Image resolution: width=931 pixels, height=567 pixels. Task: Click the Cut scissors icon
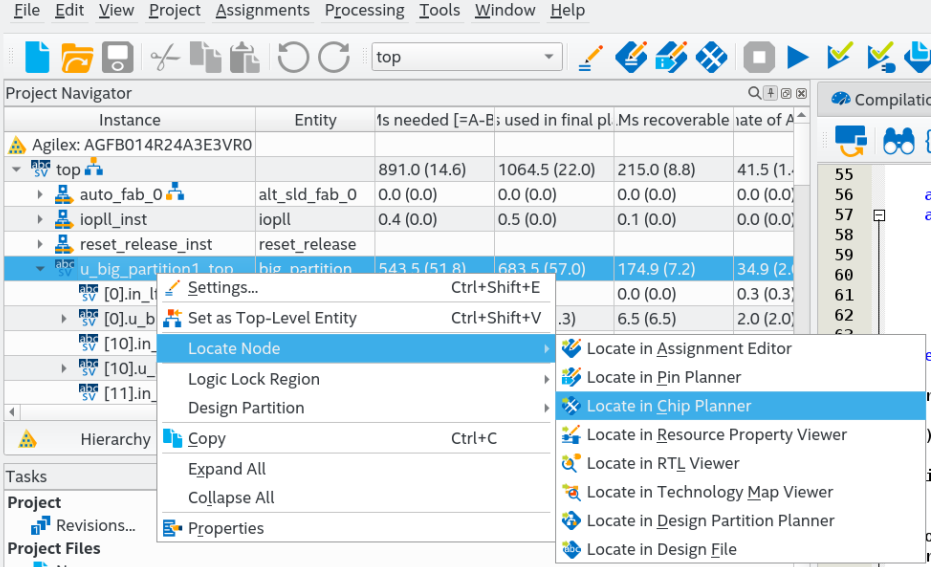[x=165, y=58]
